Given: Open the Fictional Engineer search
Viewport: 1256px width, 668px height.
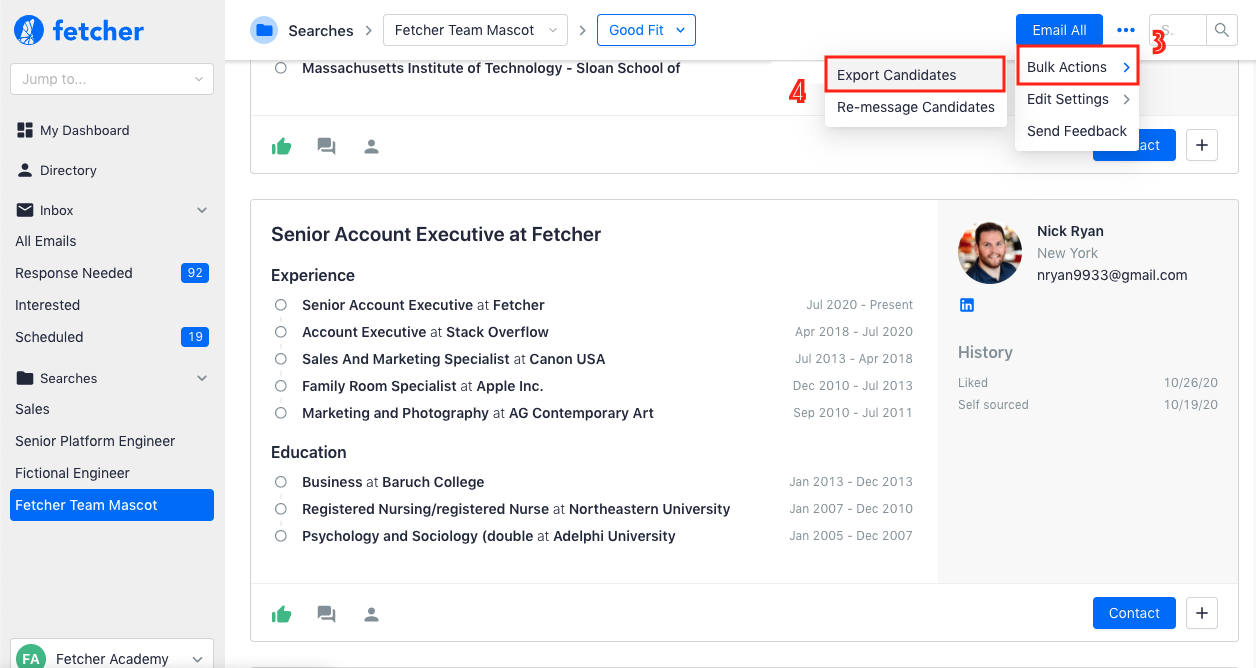Looking at the screenshot, I should coord(72,473).
